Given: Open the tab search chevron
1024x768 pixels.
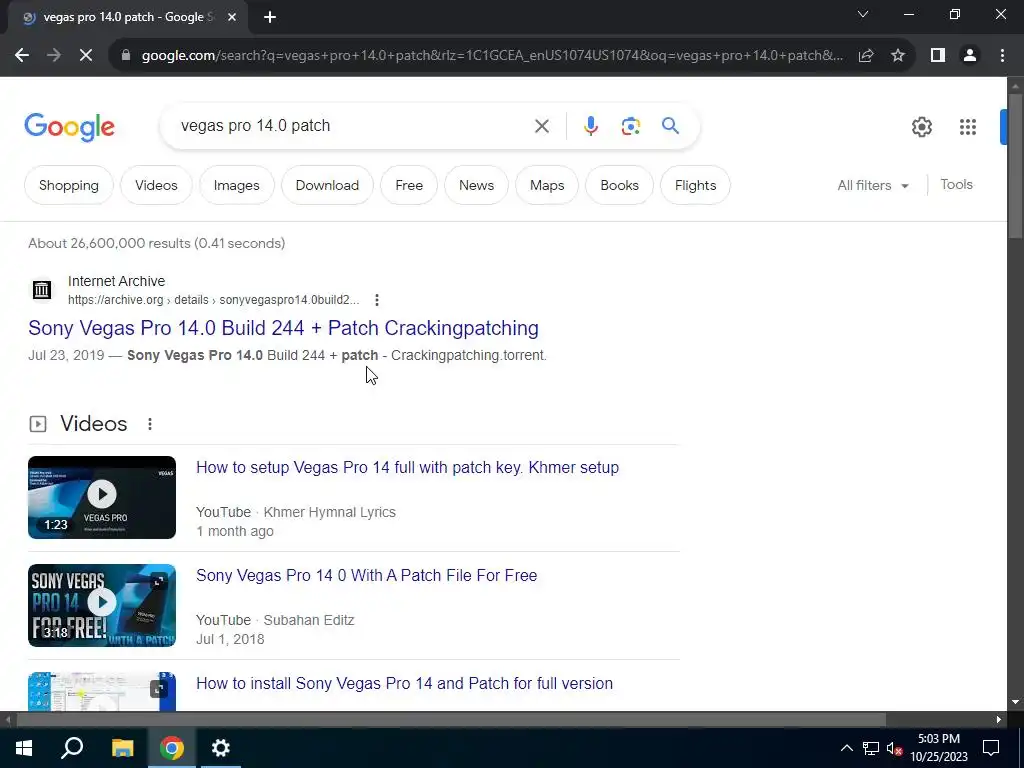Looking at the screenshot, I should click(x=863, y=14).
